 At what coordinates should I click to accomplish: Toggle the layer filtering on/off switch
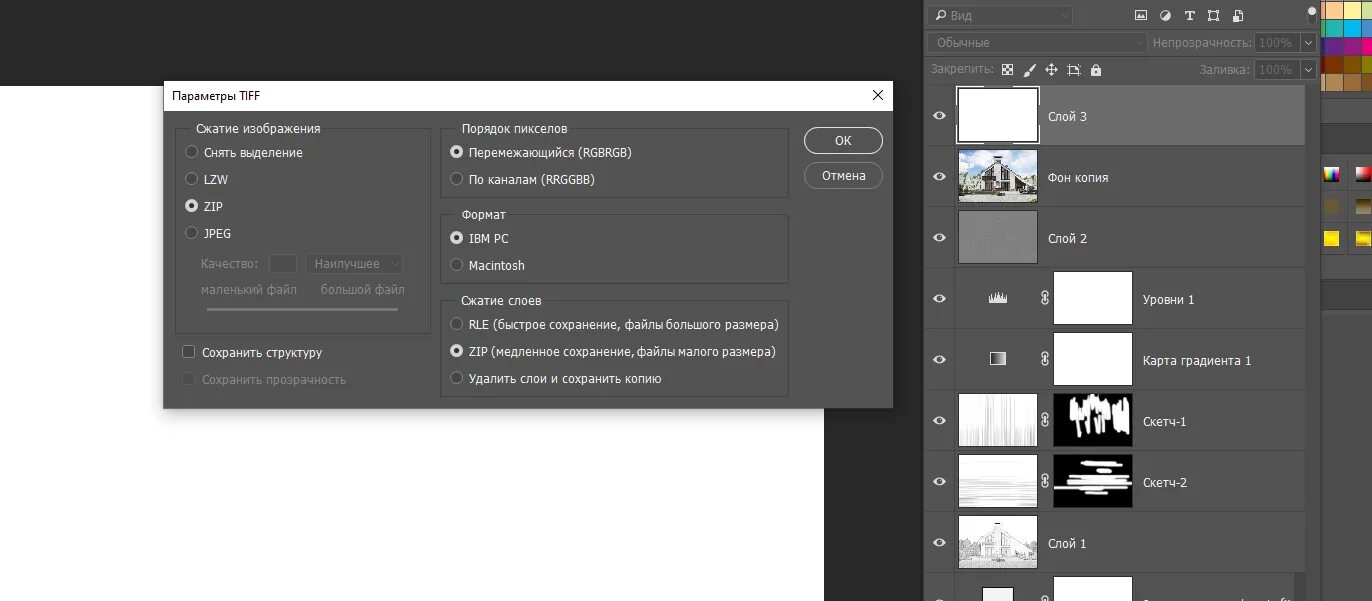[x=1312, y=14]
